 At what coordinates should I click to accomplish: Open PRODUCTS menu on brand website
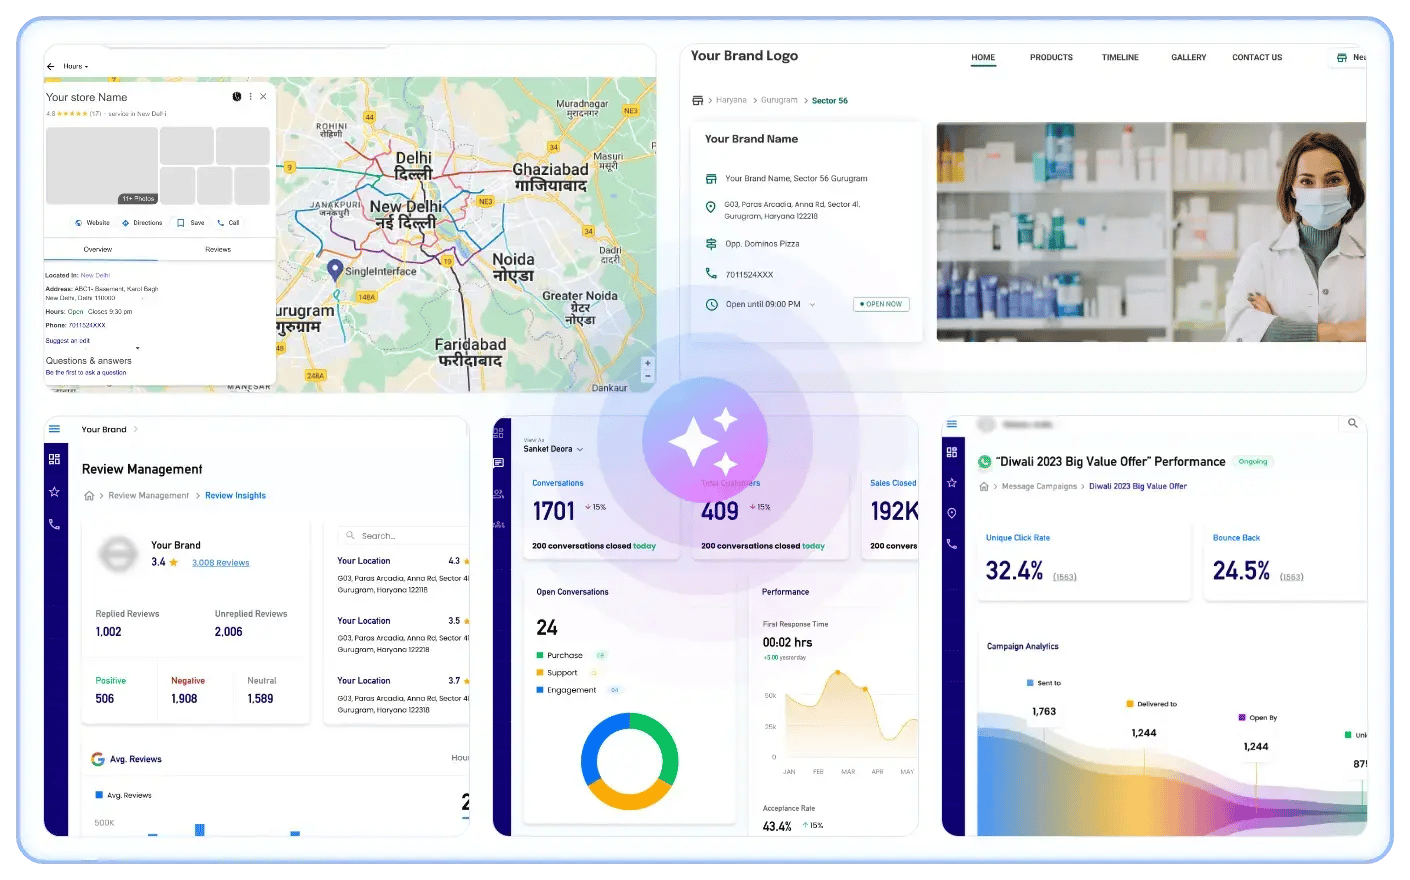1051,57
